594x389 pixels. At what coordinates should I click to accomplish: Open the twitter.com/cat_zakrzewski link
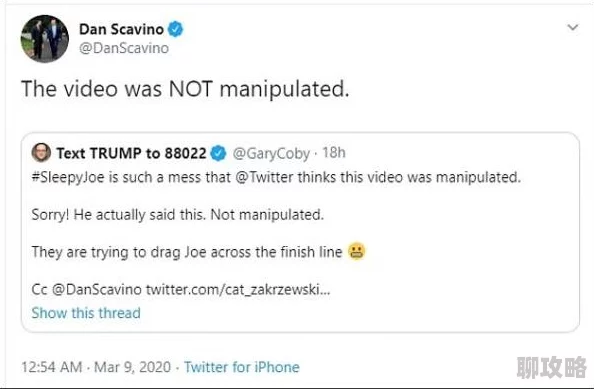tap(238, 290)
